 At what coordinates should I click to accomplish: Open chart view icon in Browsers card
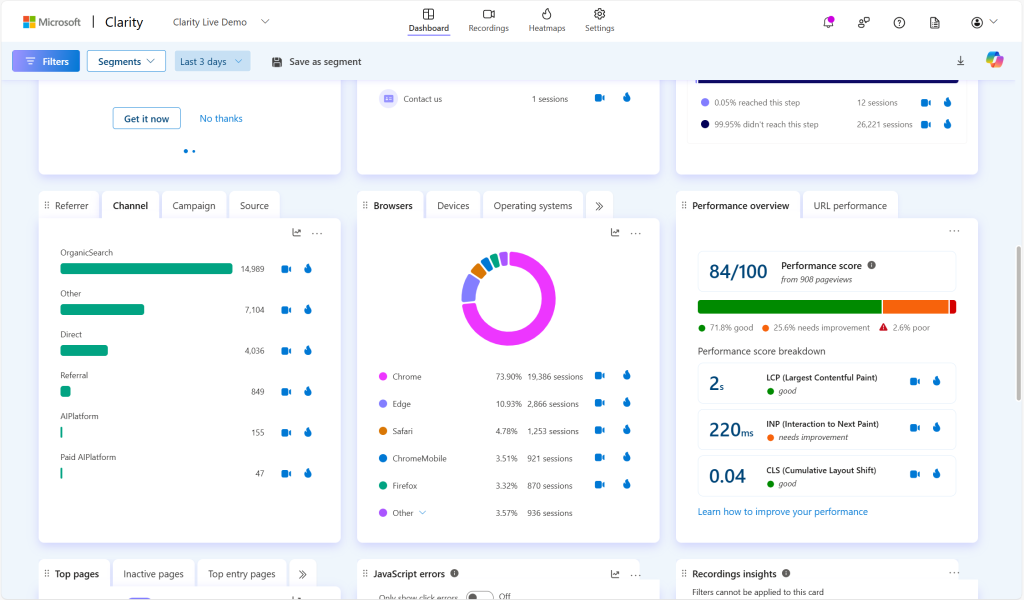pyautogui.click(x=615, y=233)
